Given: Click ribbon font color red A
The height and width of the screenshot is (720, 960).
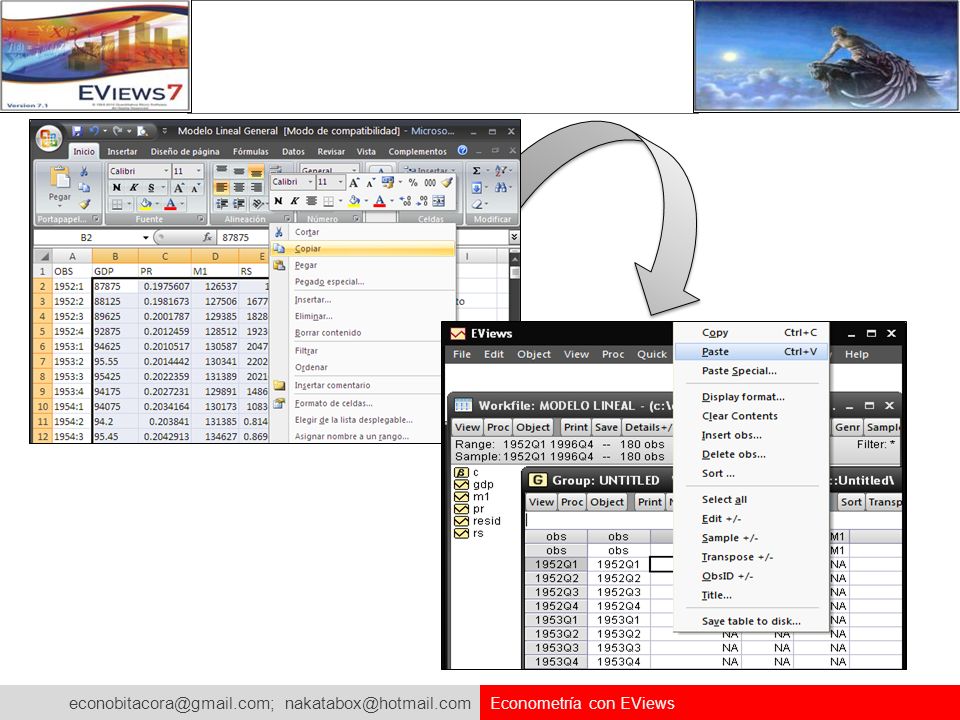Looking at the screenshot, I should coord(171,204).
